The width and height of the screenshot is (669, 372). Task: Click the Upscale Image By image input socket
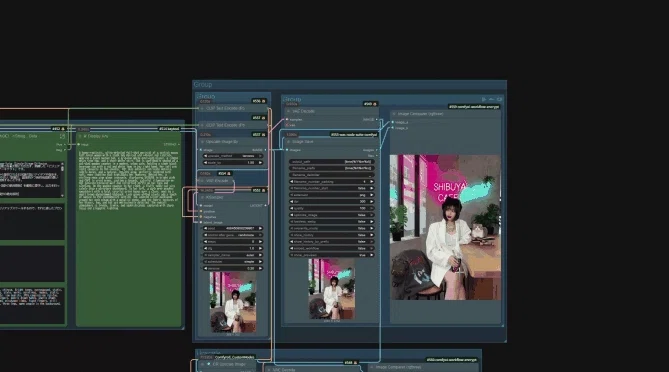[201, 150]
